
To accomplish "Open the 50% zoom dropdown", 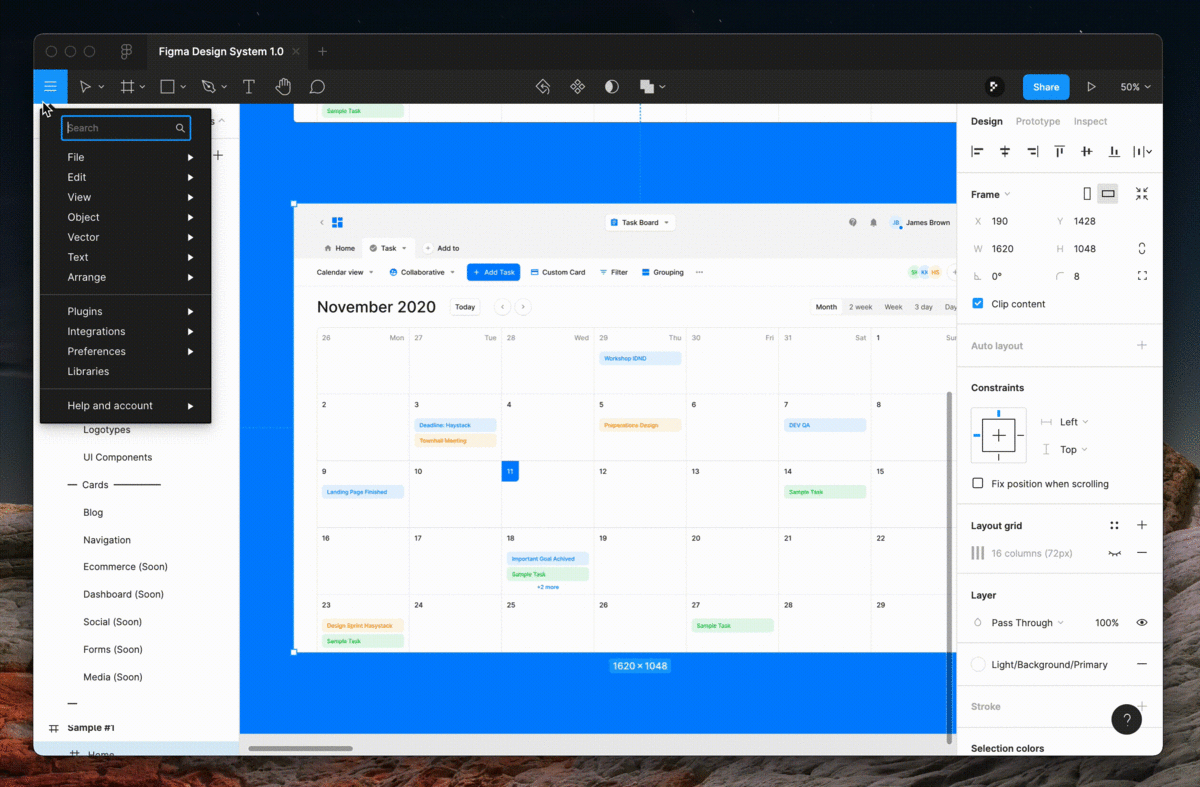I will (1135, 87).
